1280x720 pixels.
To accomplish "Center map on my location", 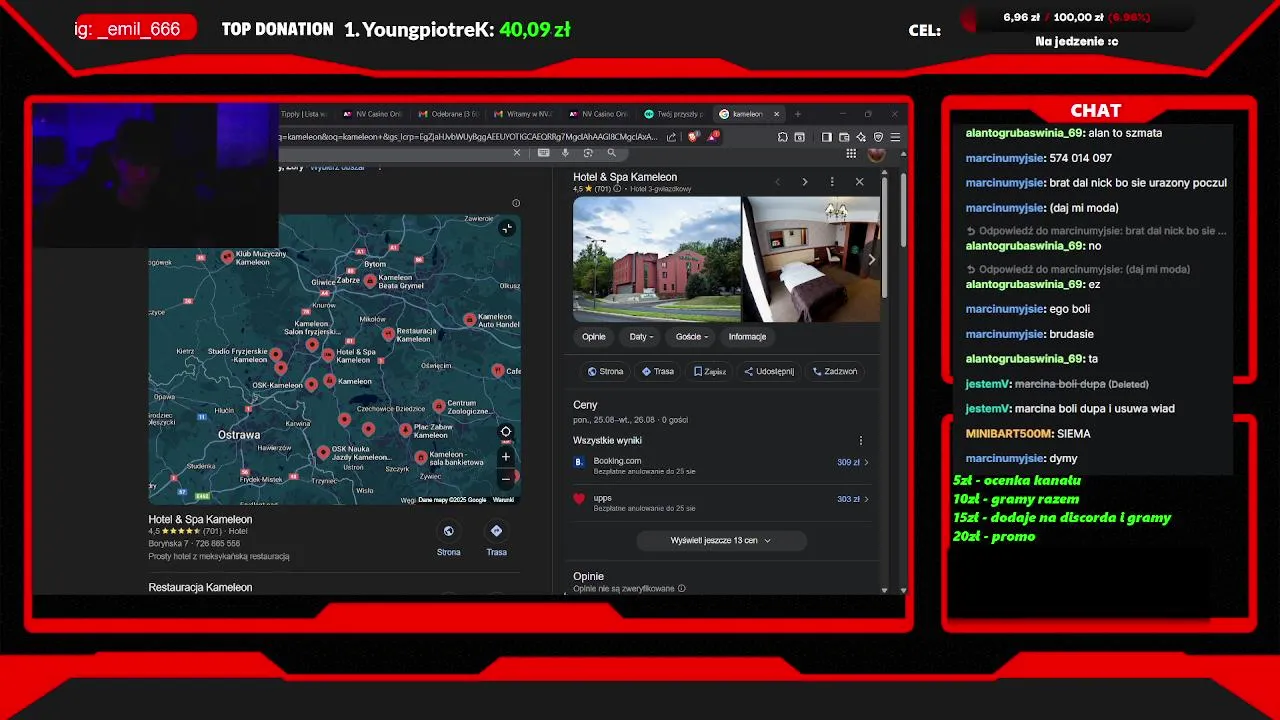I will pos(506,432).
